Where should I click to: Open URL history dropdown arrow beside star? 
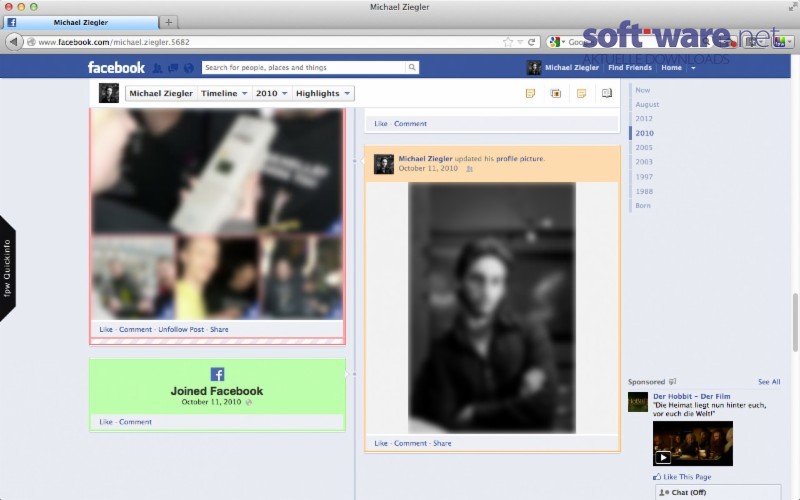point(520,42)
